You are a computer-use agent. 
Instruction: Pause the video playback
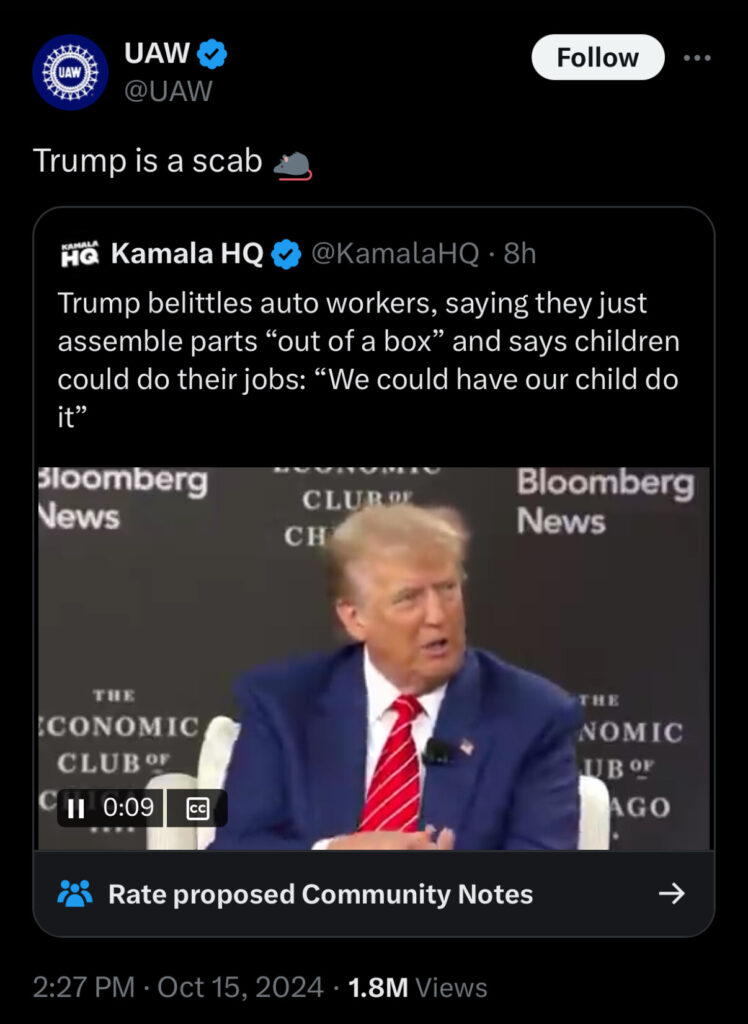75,807
